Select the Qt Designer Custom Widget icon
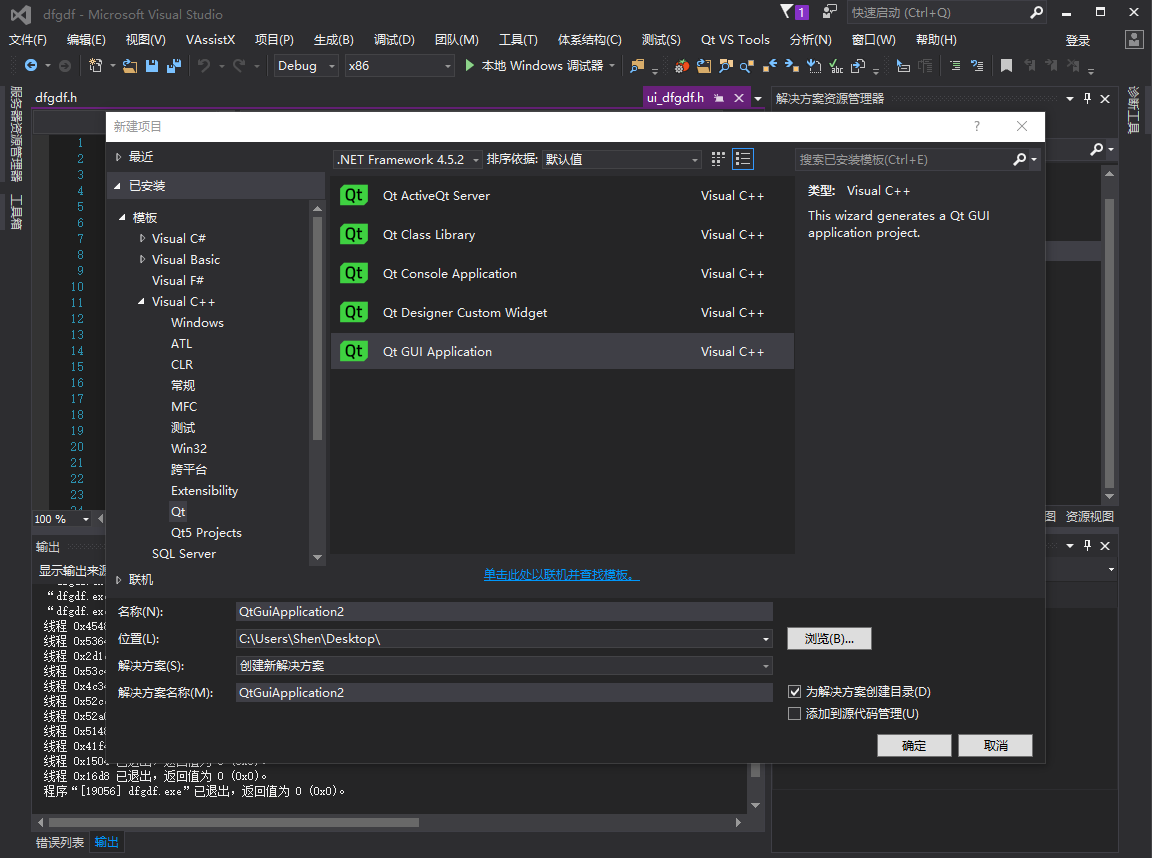 (x=353, y=311)
